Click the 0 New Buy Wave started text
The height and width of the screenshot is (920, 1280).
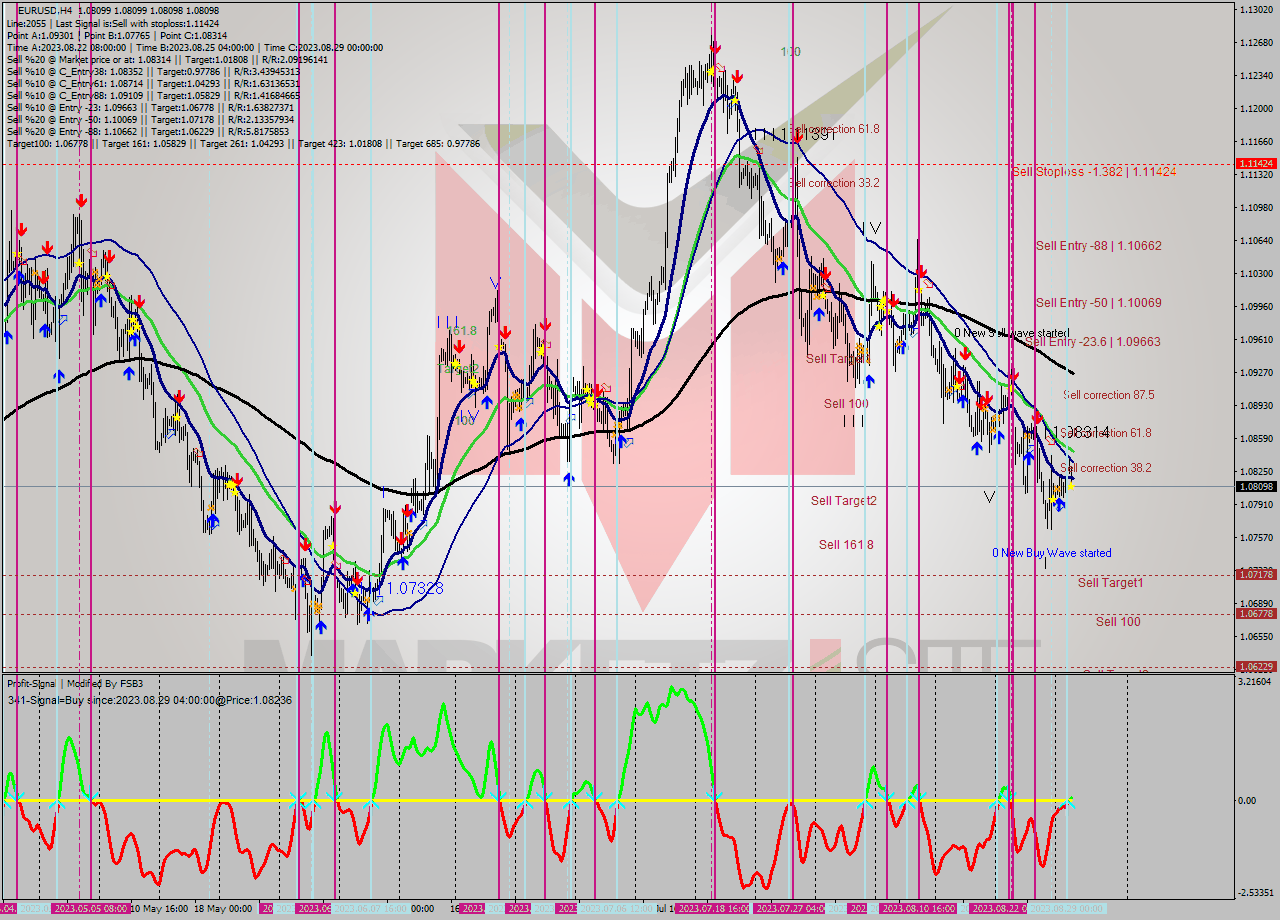[1050, 552]
